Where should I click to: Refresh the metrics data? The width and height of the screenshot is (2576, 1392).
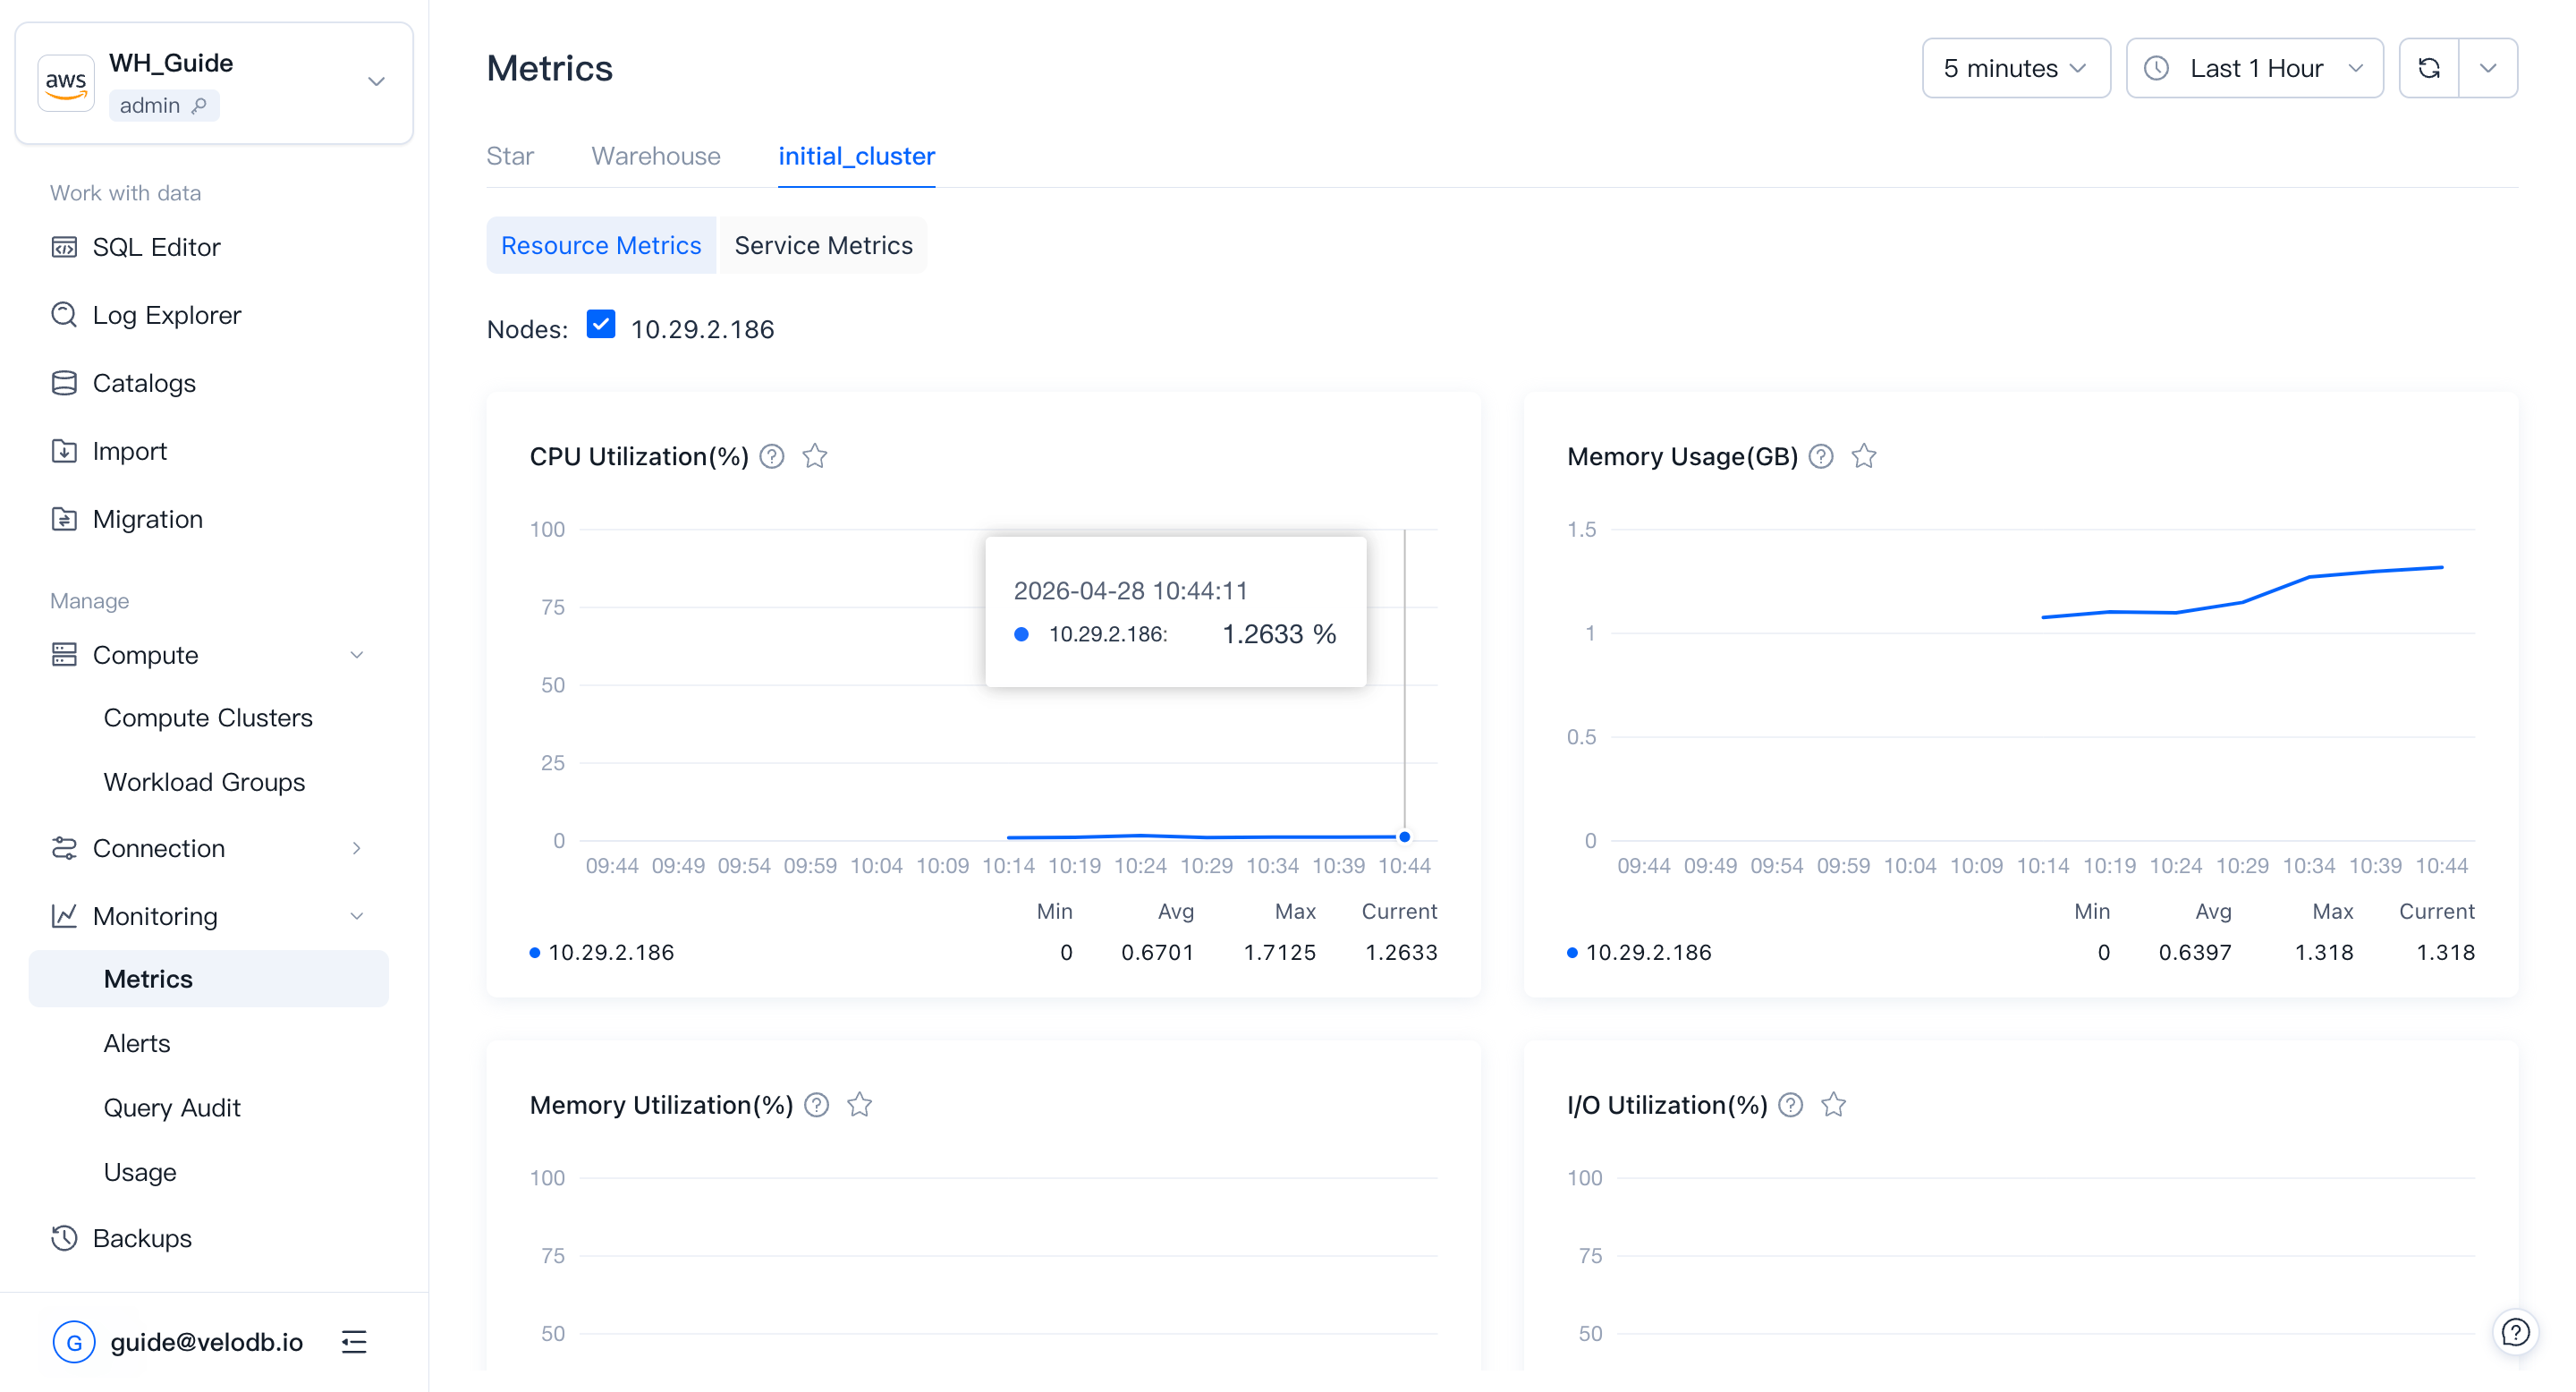tap(2429, 68)
